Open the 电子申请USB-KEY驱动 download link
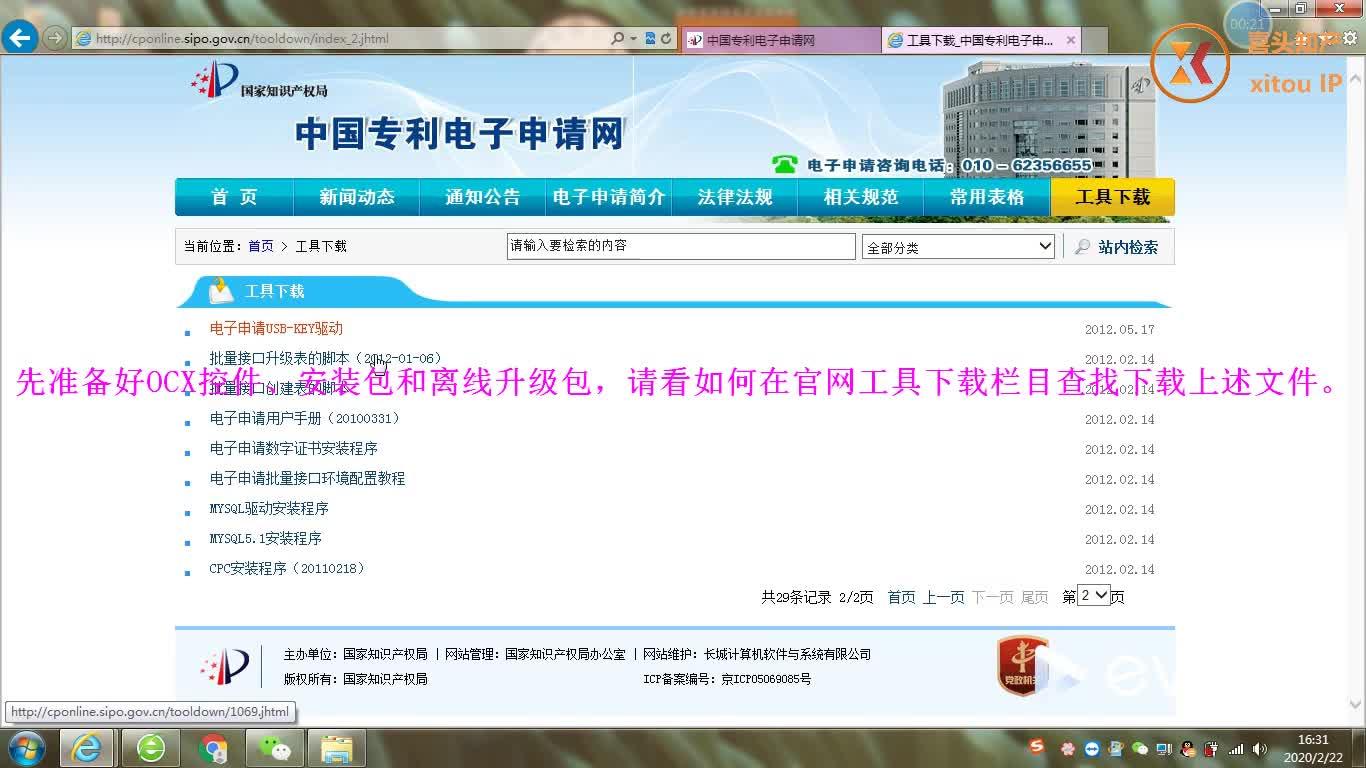 [x=276, y=329]
